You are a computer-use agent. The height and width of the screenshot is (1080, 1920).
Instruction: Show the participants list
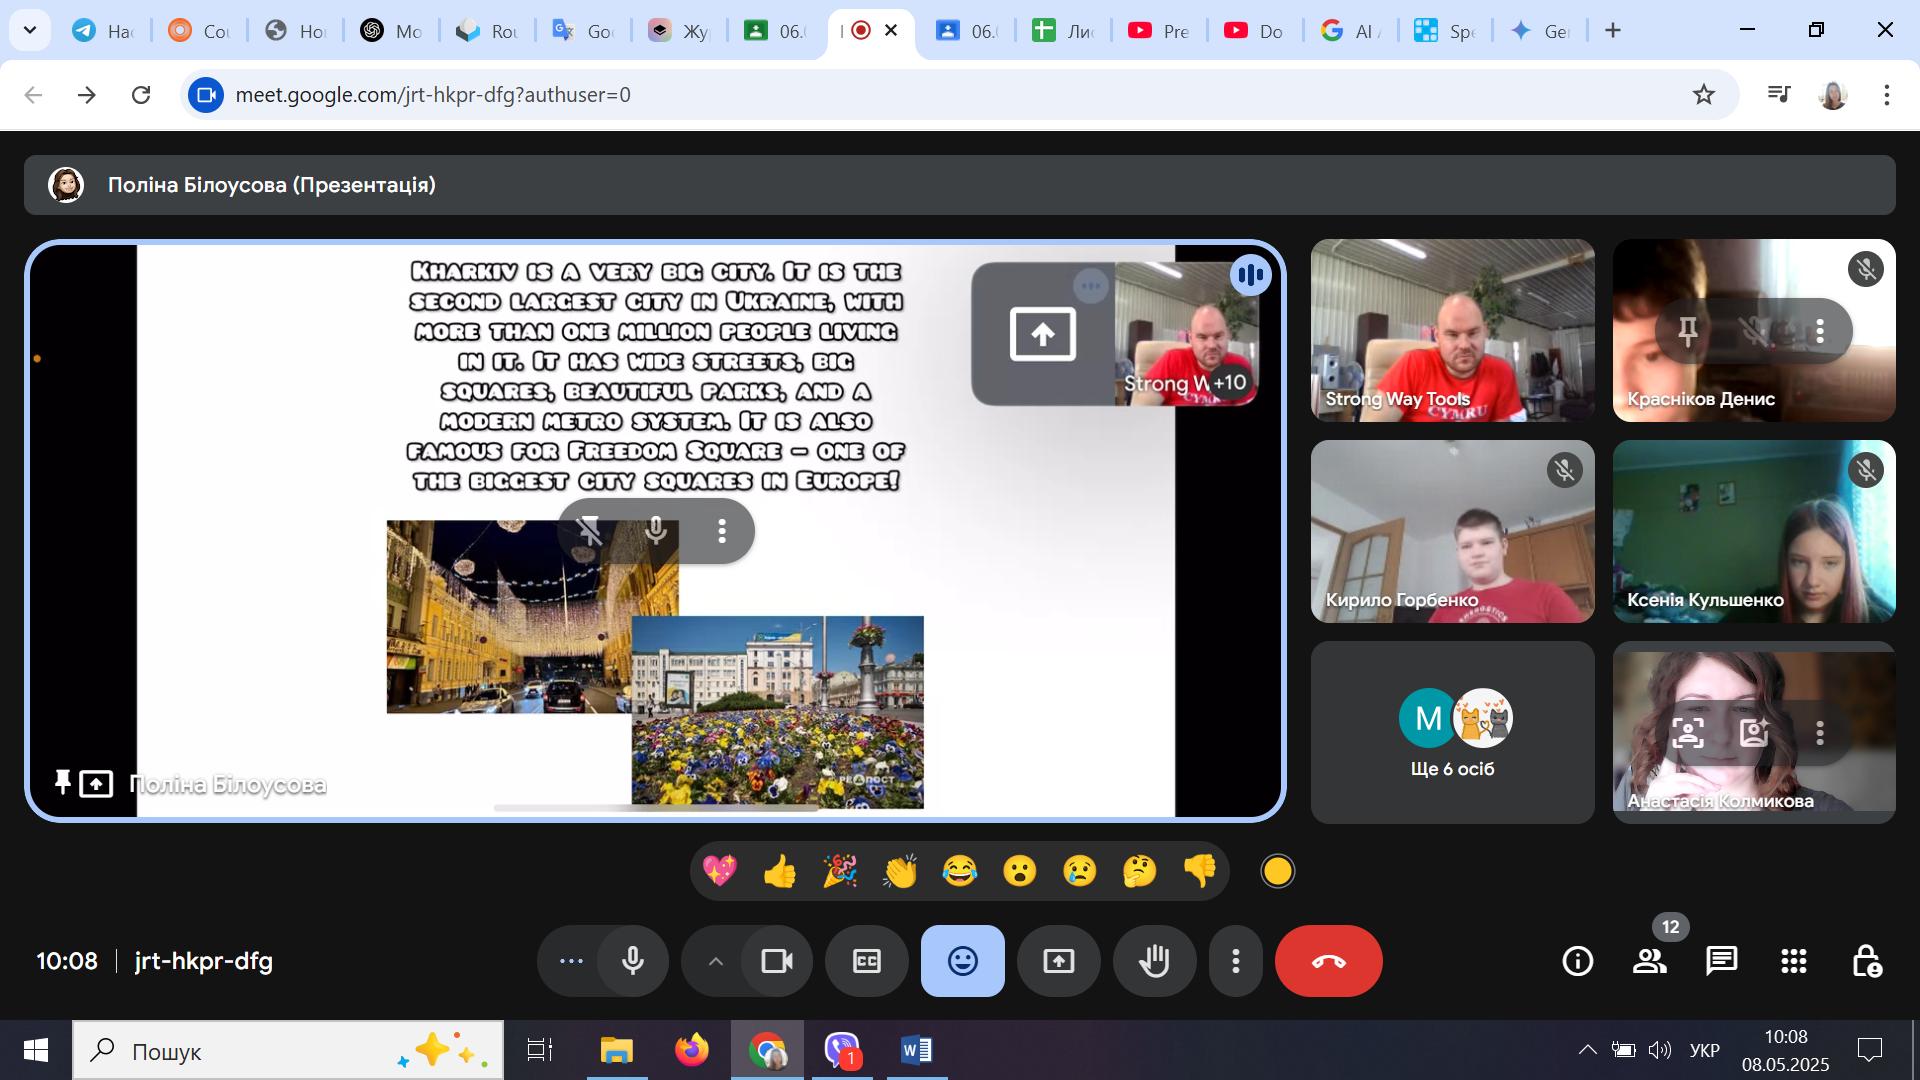(1649, 961)
